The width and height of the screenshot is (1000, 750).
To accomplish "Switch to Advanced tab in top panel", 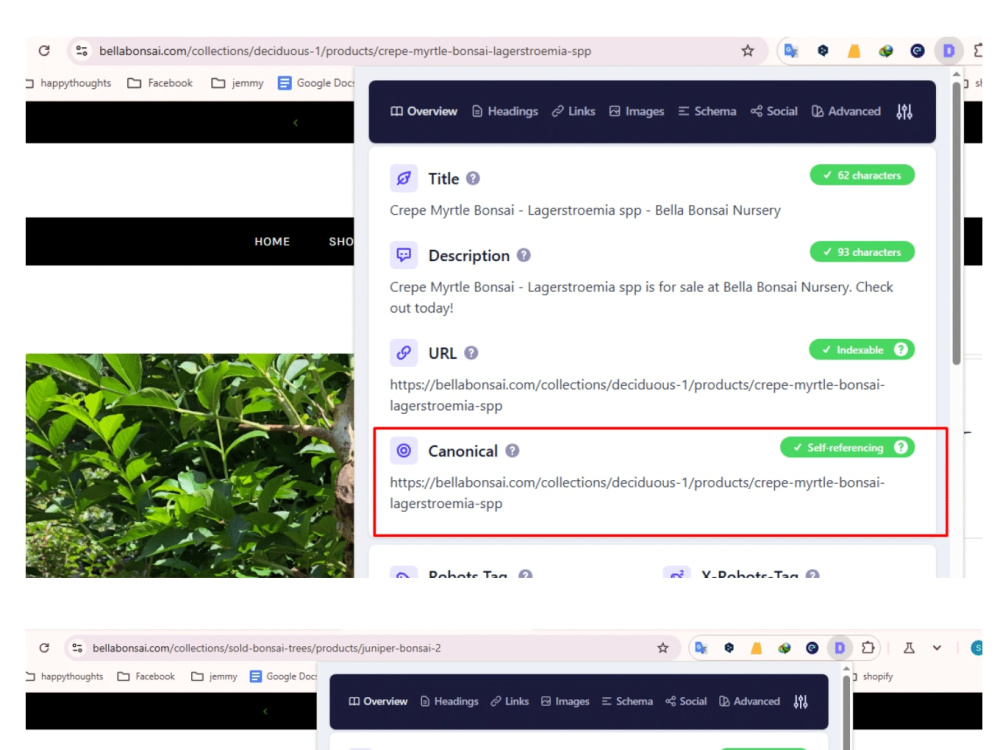I will [x=846, y=111].
